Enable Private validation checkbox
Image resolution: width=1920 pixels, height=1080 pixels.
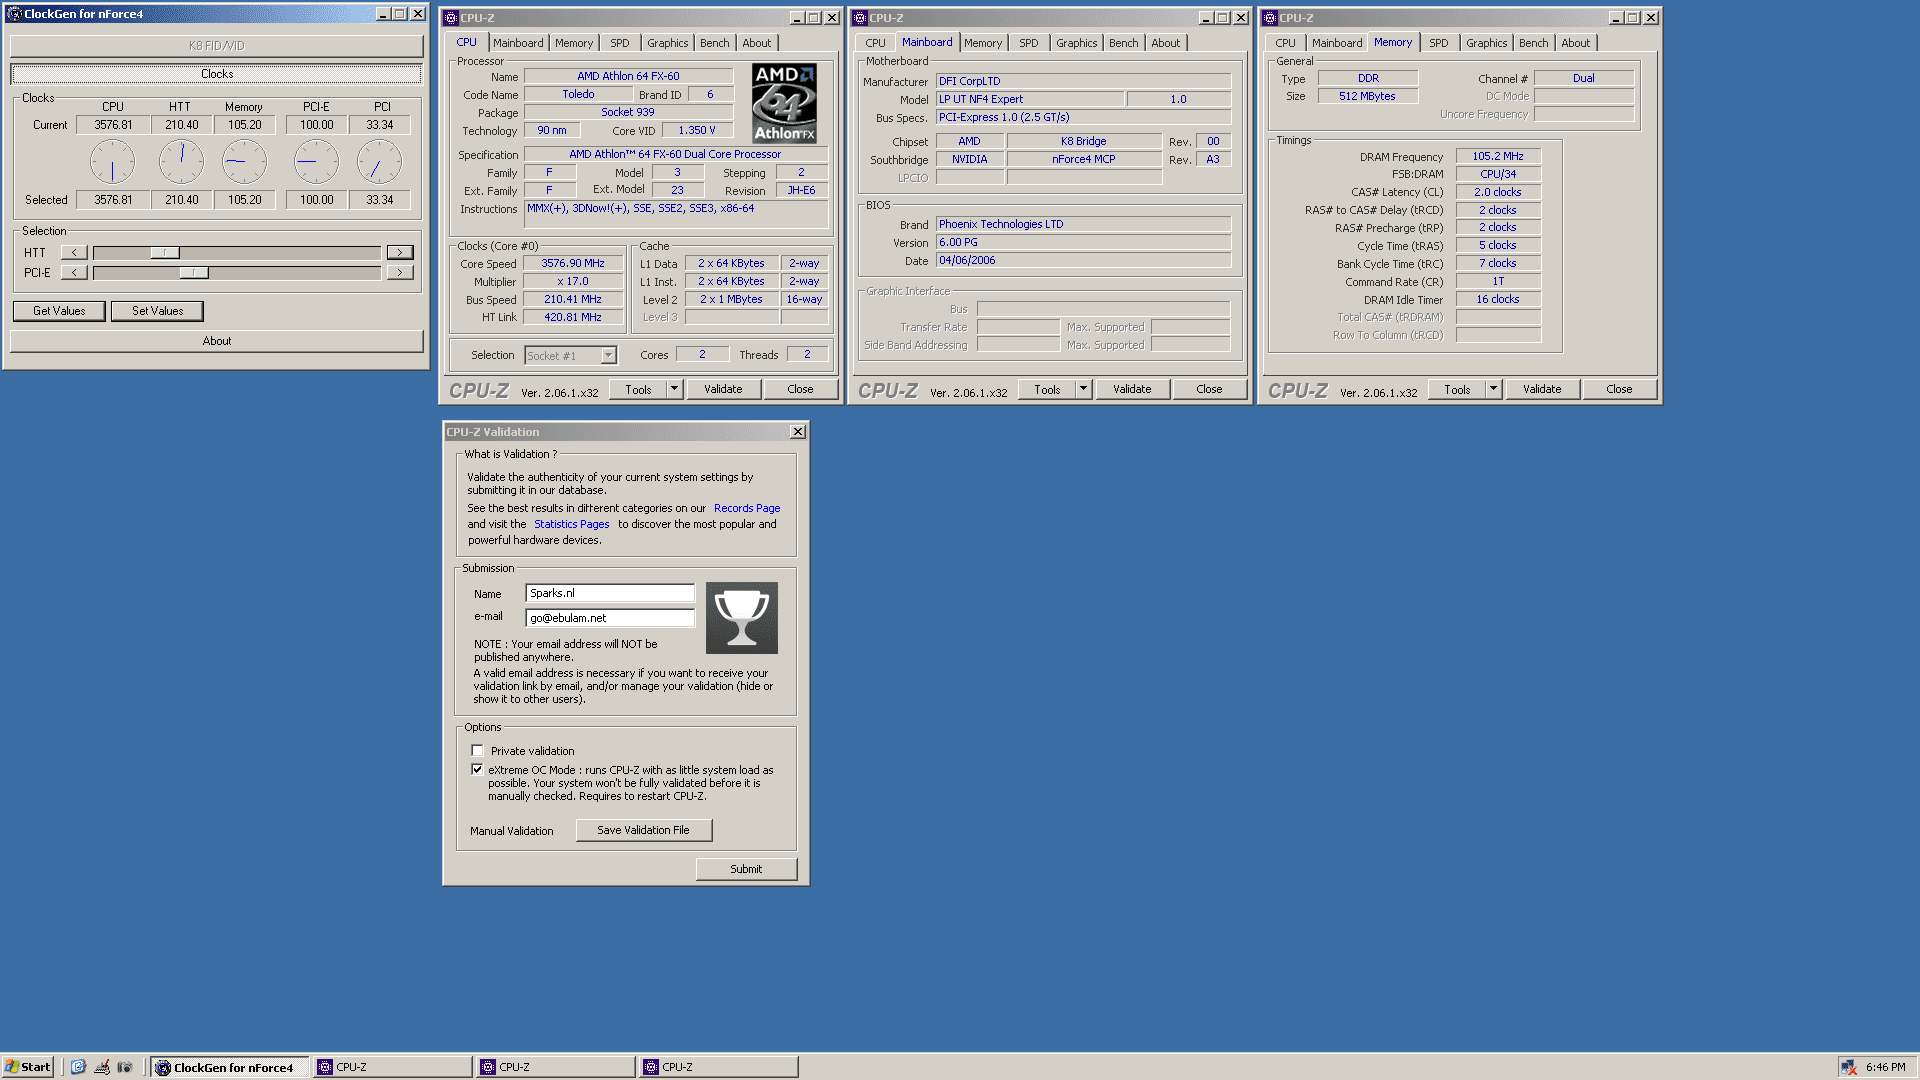click(x=477, y=751)
